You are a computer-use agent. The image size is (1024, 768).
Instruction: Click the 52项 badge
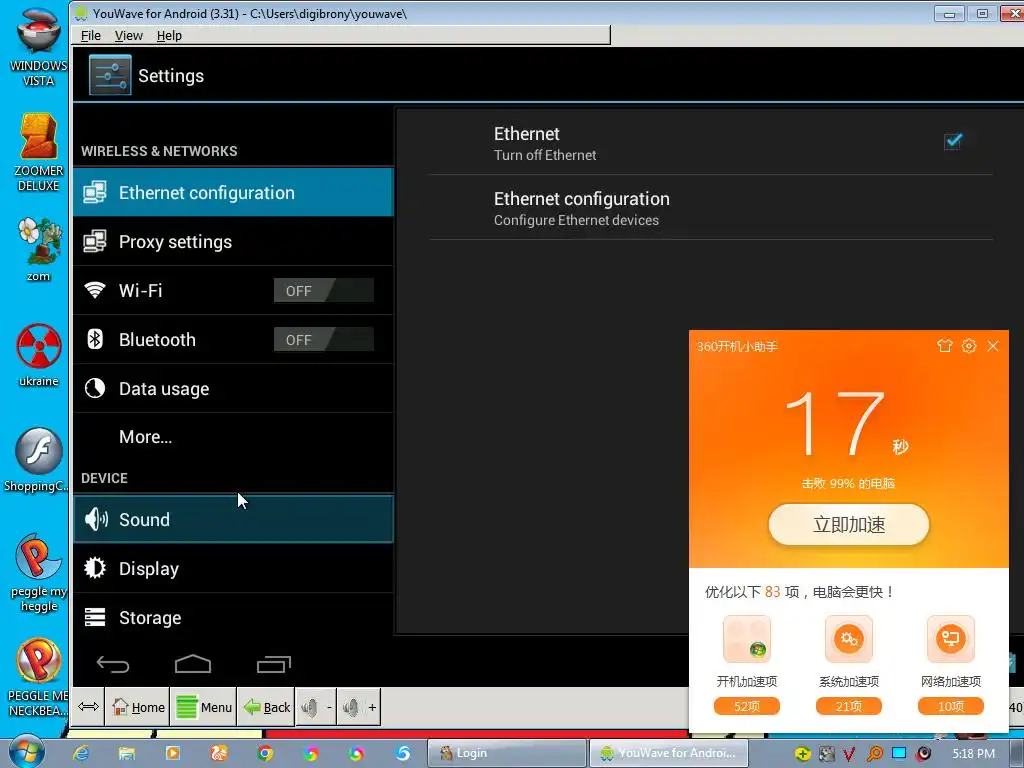(x=747, y=706)
